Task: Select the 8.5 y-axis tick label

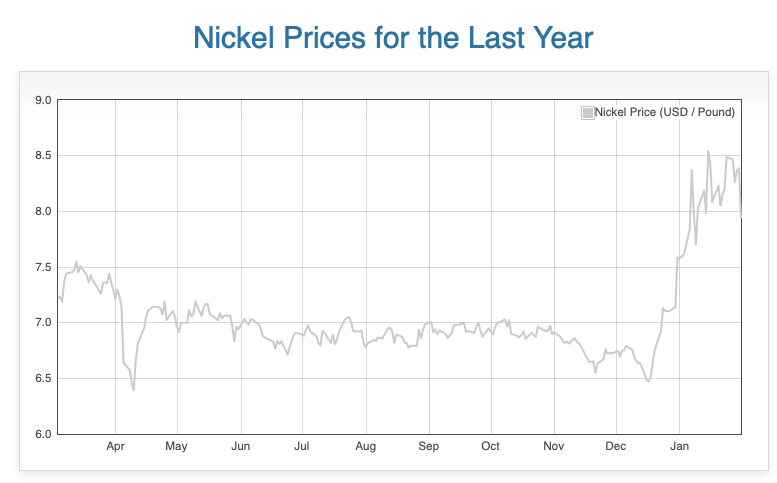Action: point(42,156)
